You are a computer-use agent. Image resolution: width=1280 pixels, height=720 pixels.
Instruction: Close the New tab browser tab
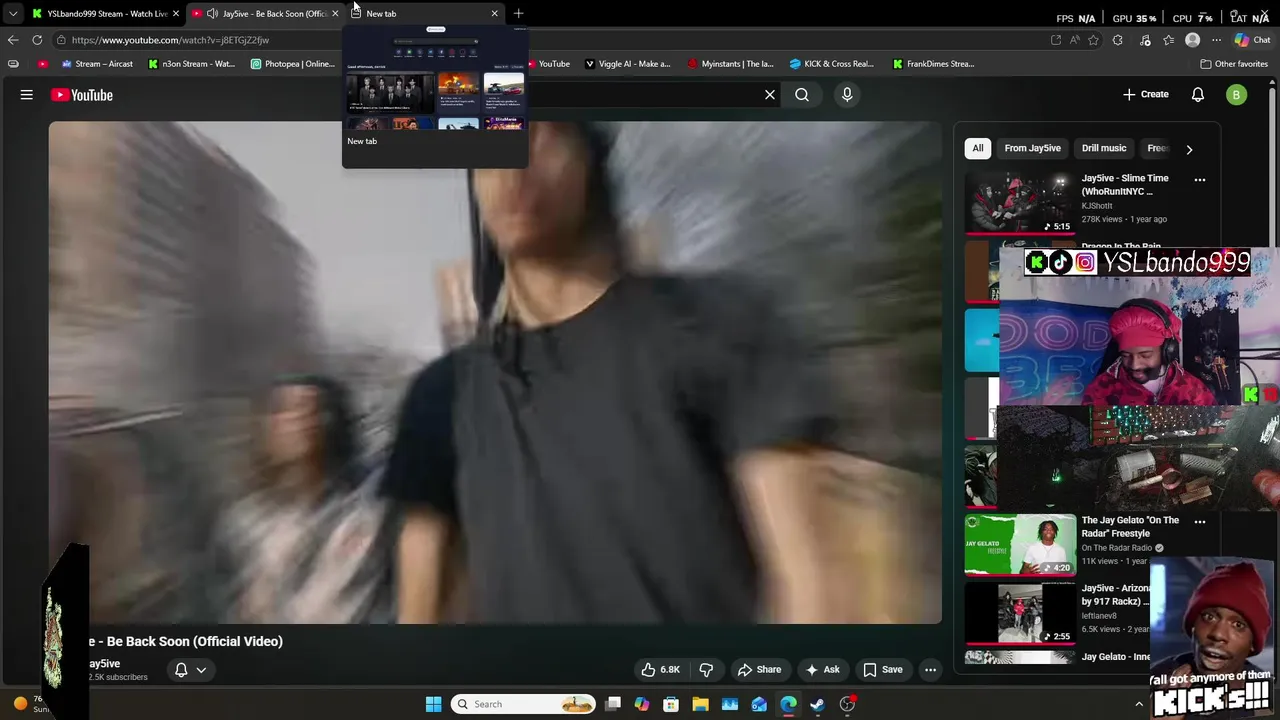click(494, 13)
